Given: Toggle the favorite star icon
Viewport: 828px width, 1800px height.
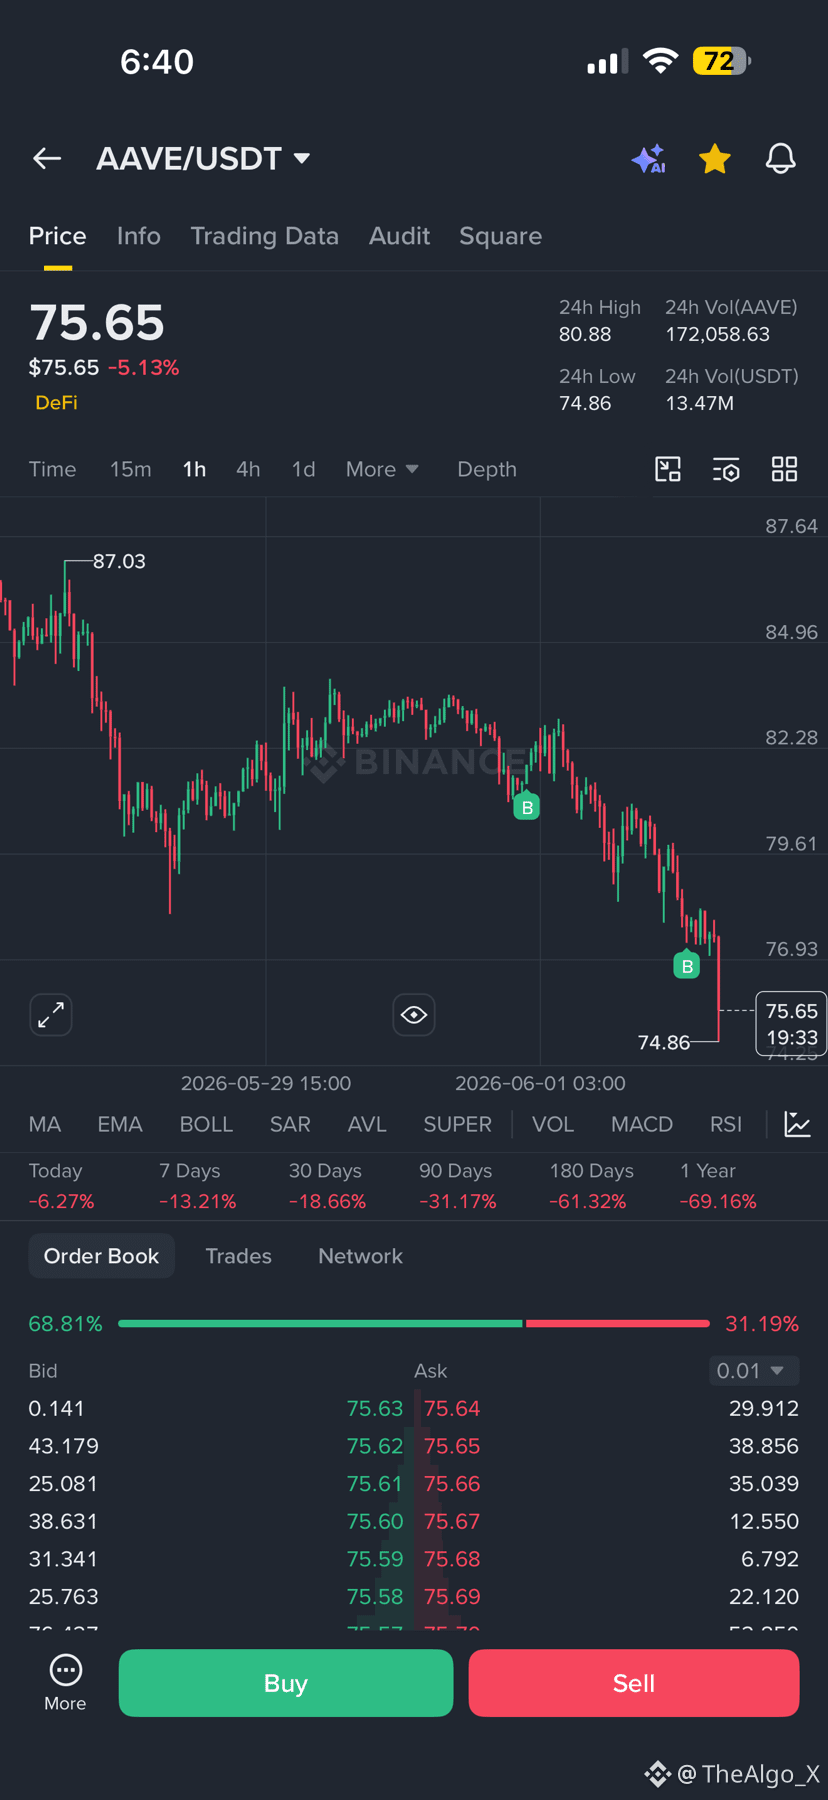Looking at the screenshot, I should tap(715, 159).
